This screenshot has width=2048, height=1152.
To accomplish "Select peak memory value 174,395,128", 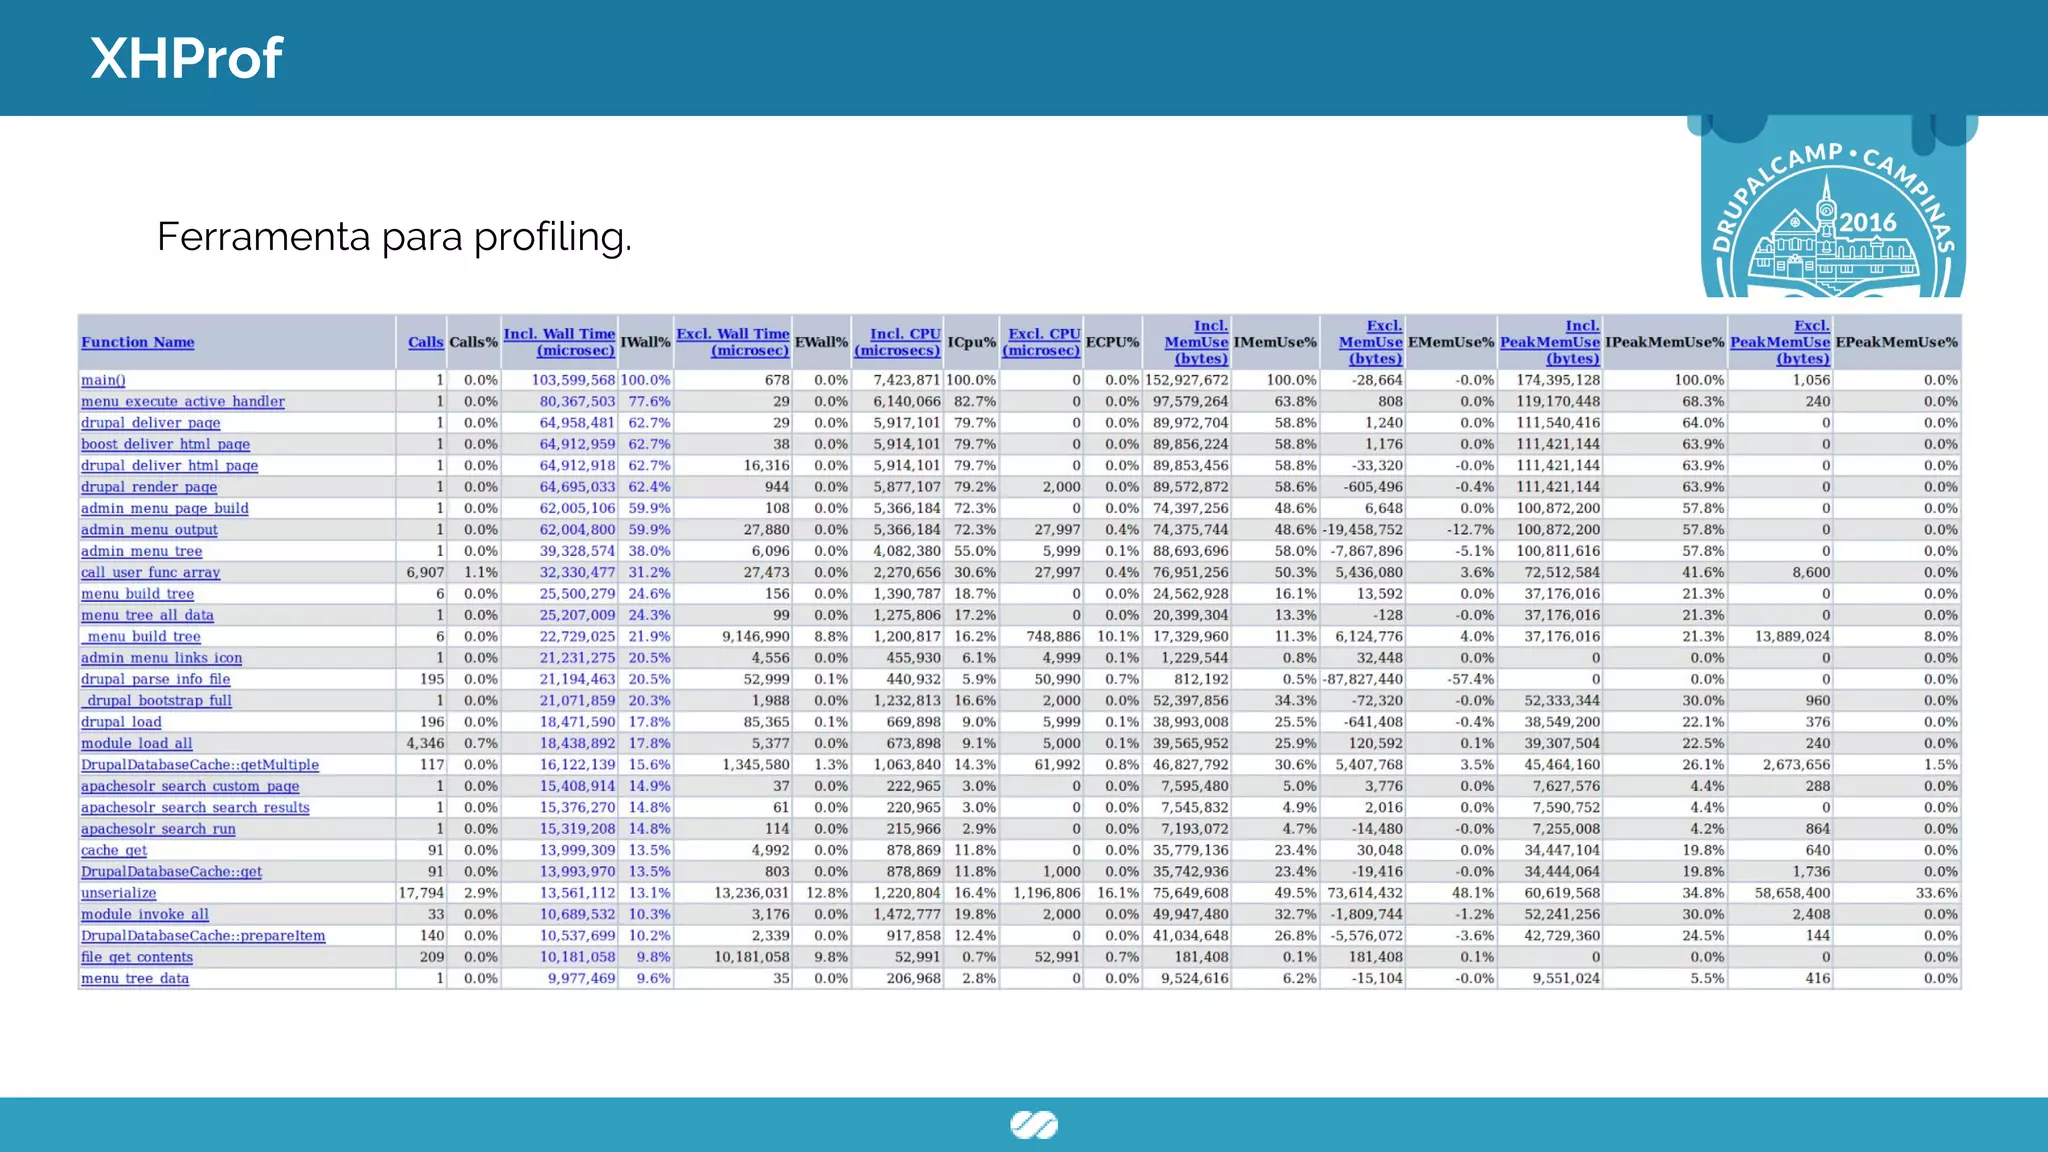I will 1558,380.
